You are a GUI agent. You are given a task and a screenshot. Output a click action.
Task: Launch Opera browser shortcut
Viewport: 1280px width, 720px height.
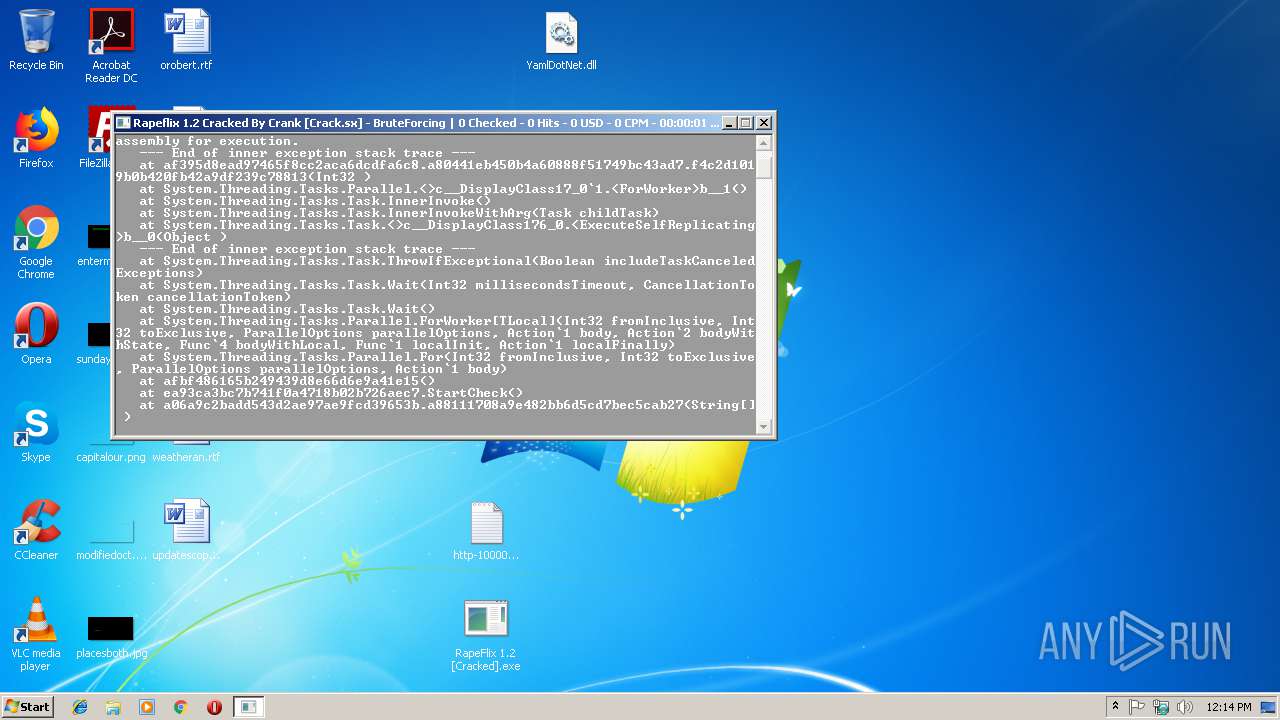click(36, 334)
